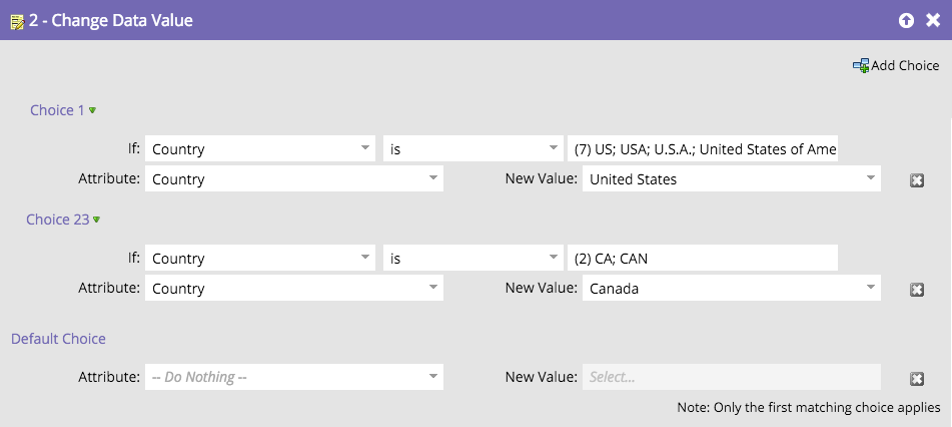The height and width of the screenshot is (427, 952).
Task: Click the Change Data Value step icon
Action: click(16, 20)
